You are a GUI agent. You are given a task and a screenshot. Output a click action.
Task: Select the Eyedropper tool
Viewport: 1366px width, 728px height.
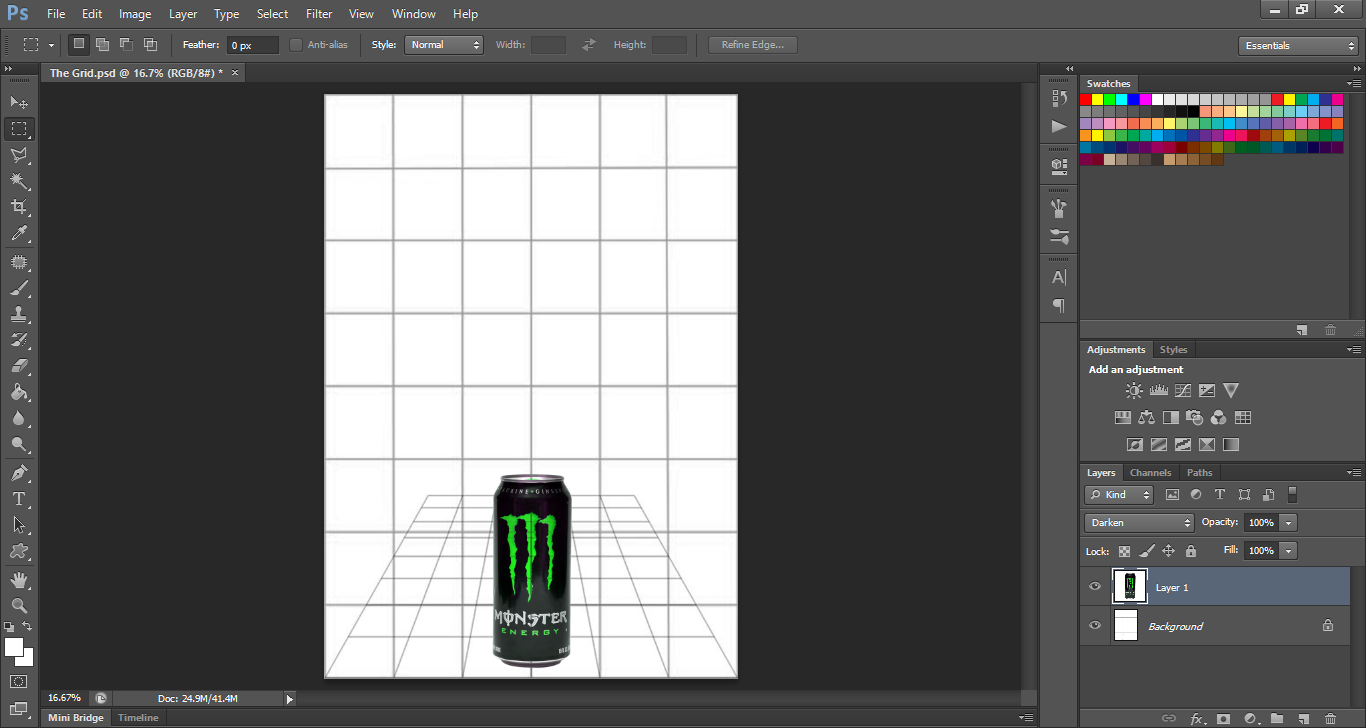click(x=19, y=234)
